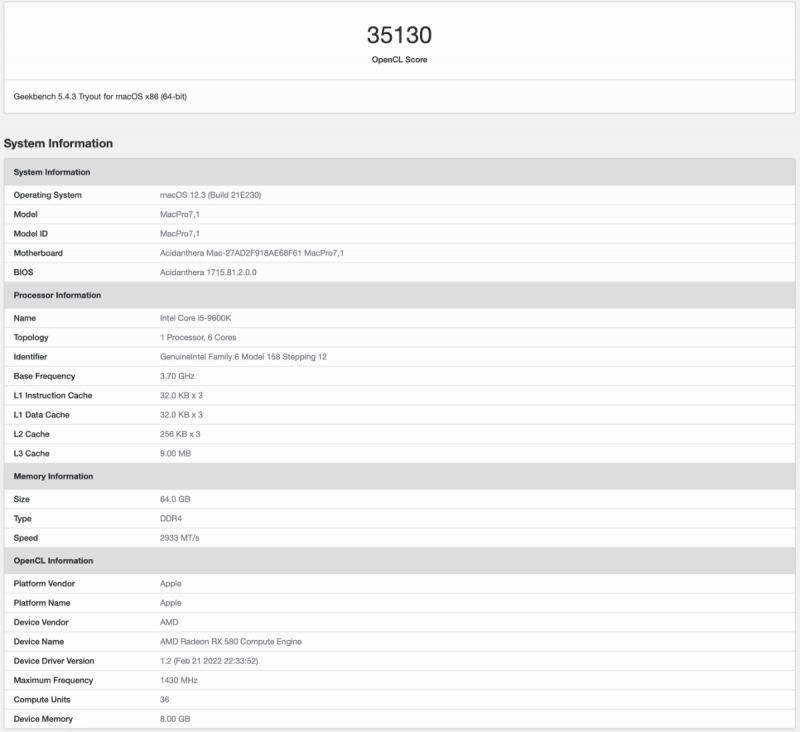
Task: Click the OpenCL Score label
Action: click(399, 60)
